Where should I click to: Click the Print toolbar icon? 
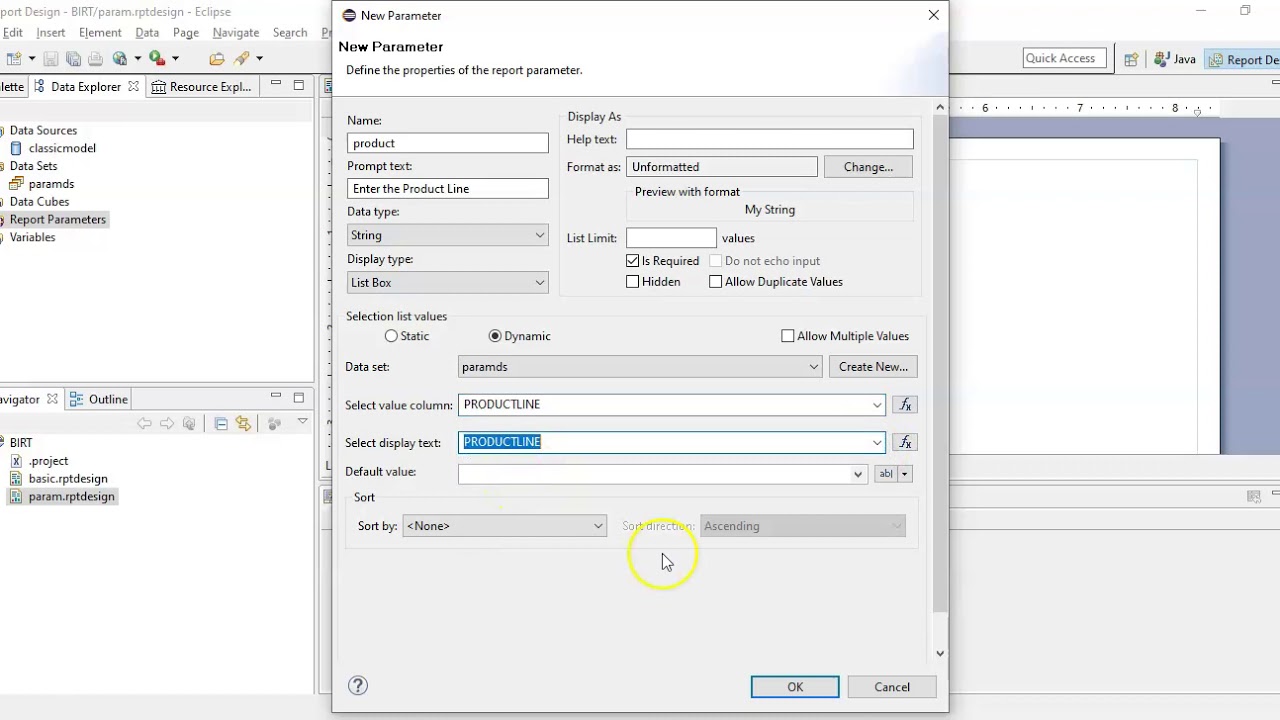click(95, 58)
